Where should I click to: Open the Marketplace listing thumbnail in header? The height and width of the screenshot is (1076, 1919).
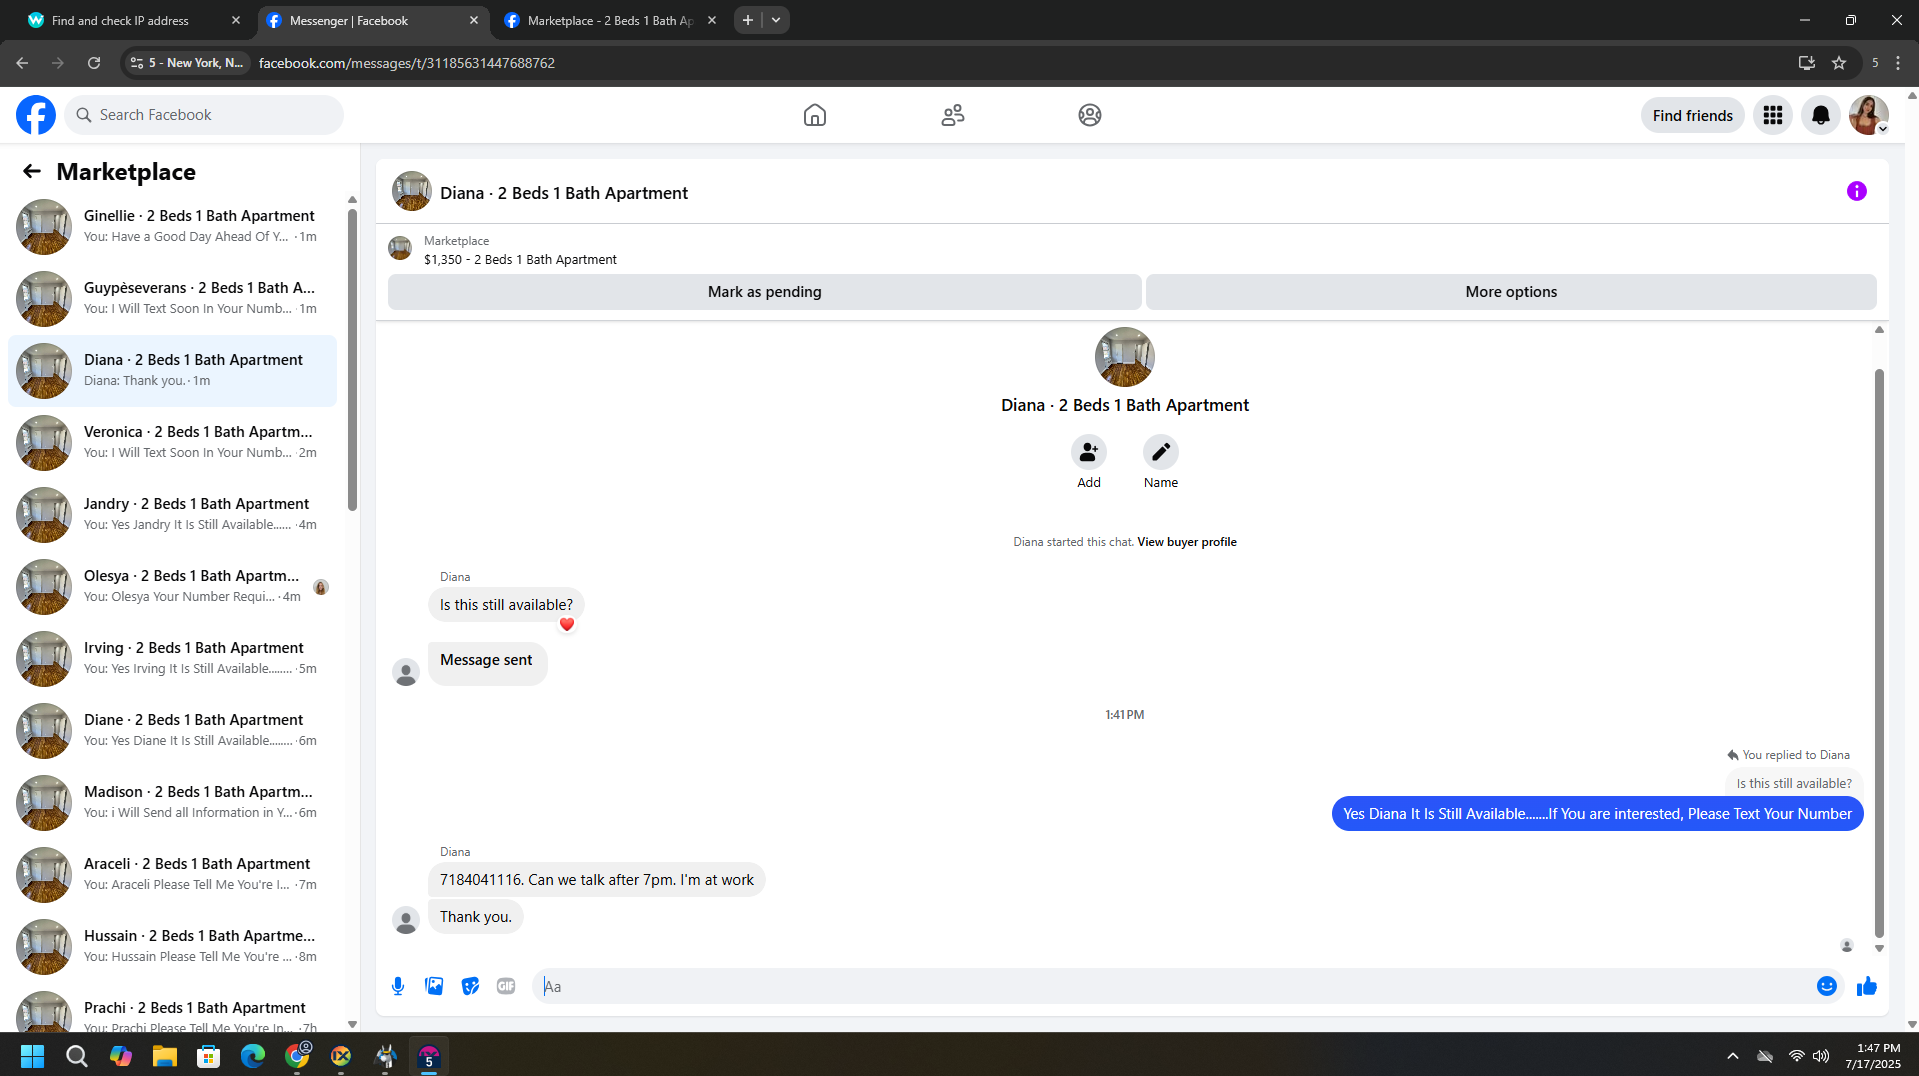(x=400, y=249)
